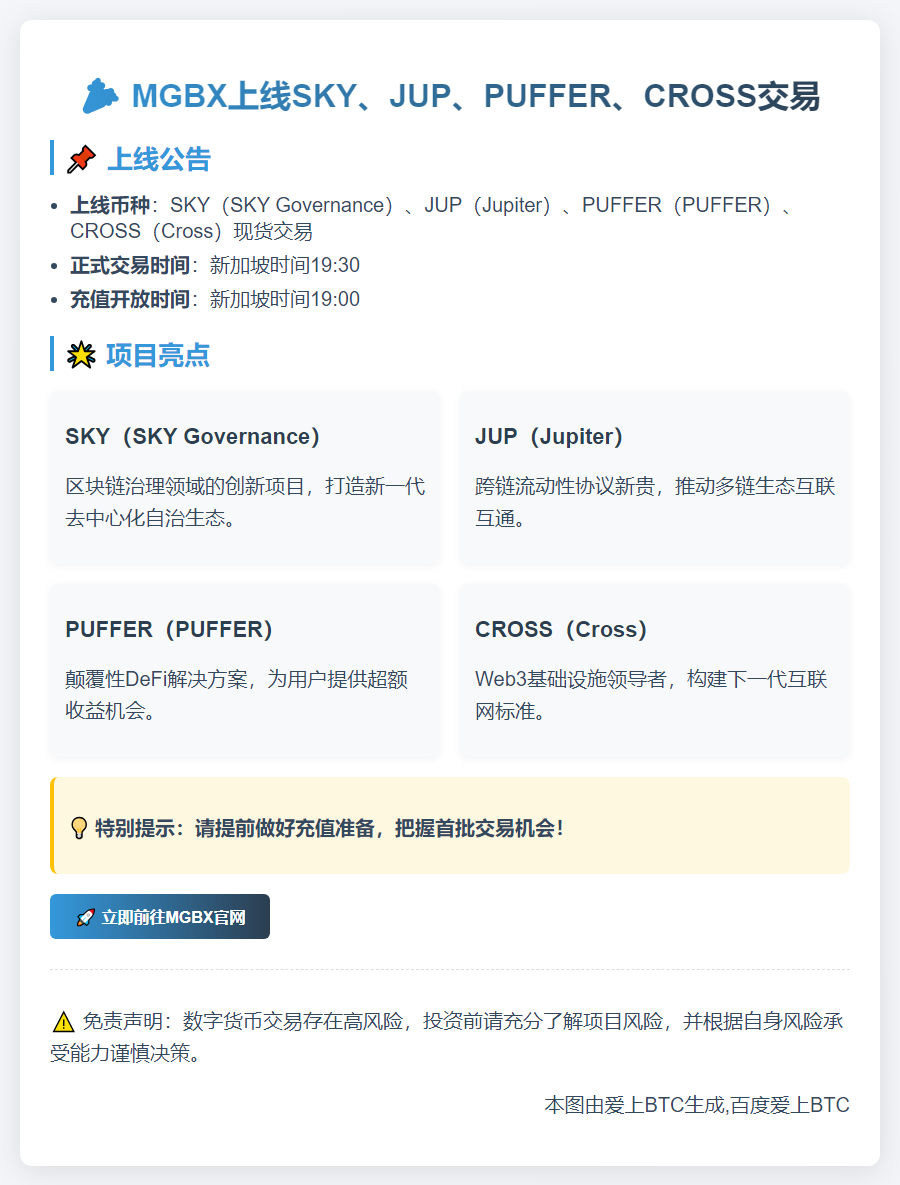Click the 新加坡时间19:00 value
Viewport: 900px width, 1185px height.
pos(285,299)
